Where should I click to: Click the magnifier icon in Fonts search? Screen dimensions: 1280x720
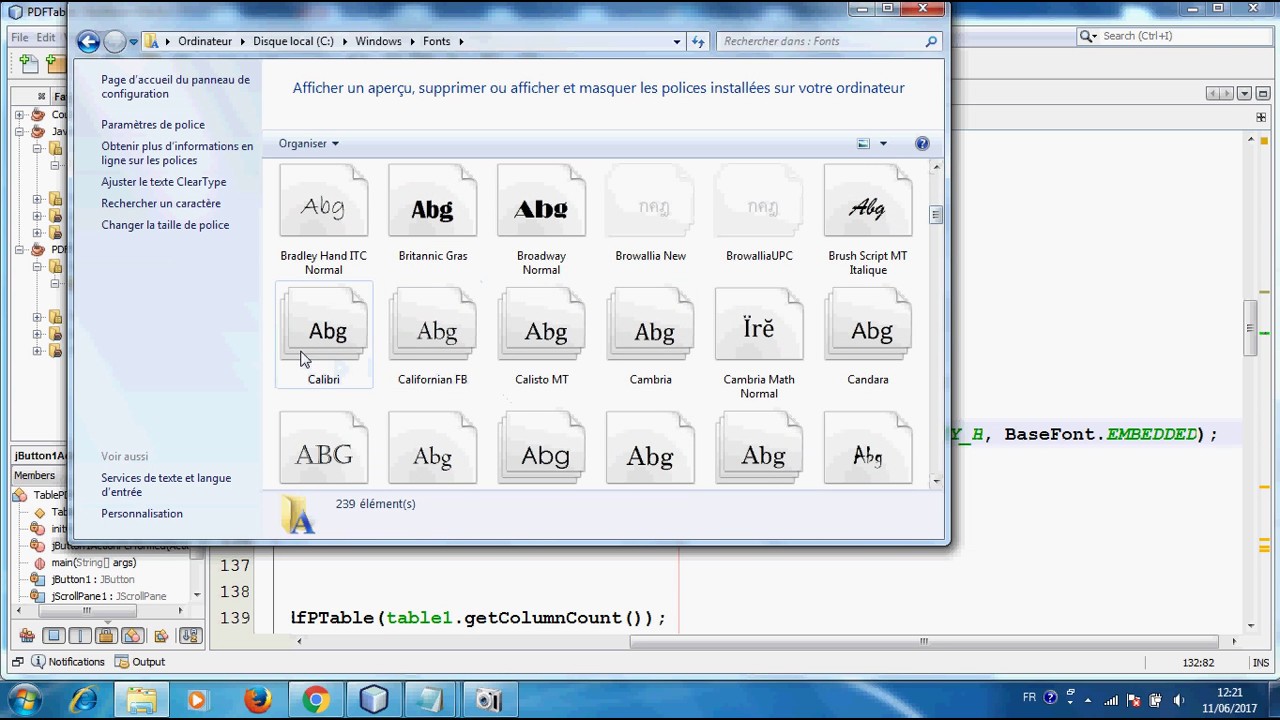(x=931, y=41)
